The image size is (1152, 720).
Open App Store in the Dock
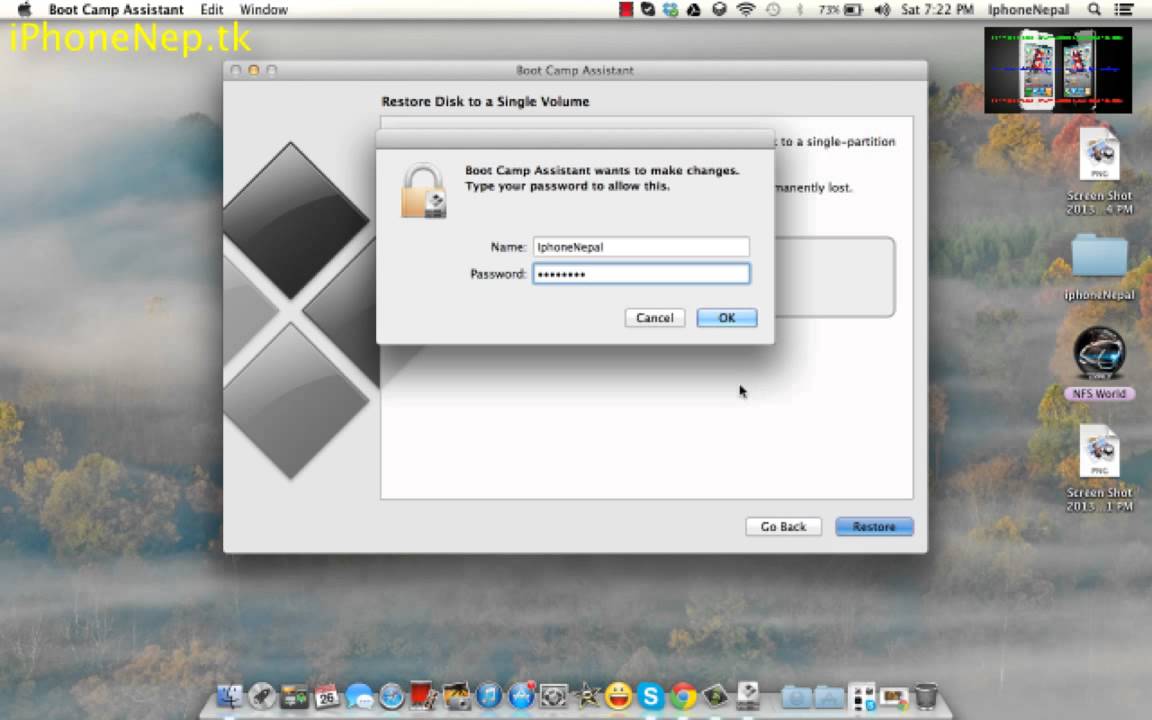pyautogui.click(x=522, y=696)
